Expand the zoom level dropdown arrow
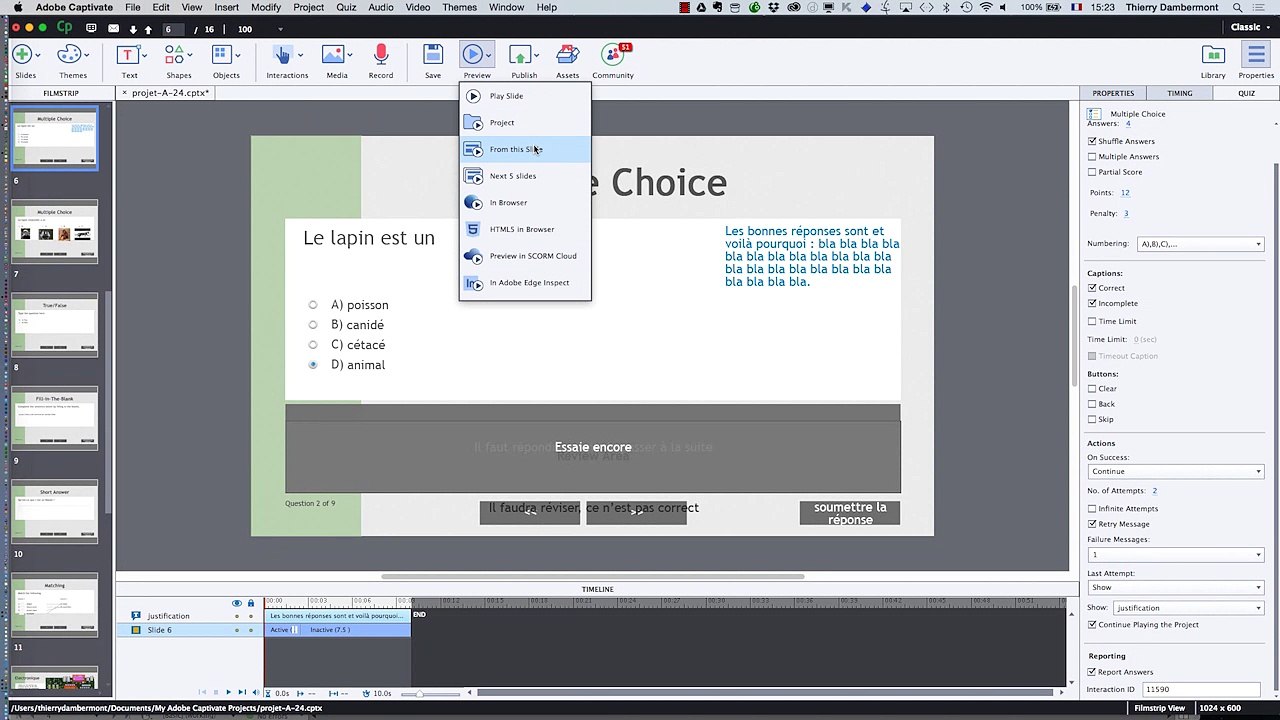This screenshot has width=1280, height=720. pos(280,29)
